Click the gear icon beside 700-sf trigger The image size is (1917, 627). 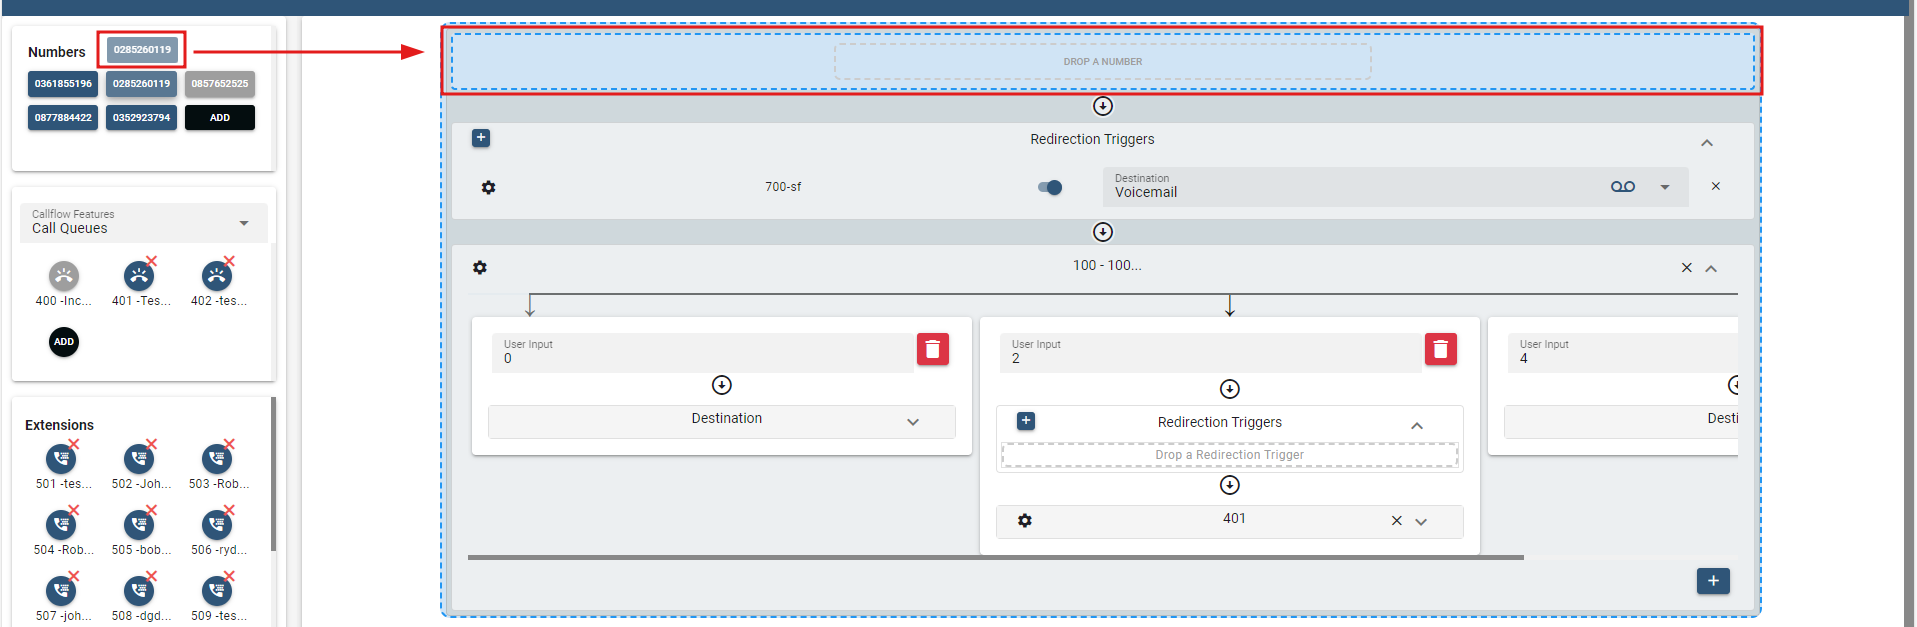tap(488, 188)
